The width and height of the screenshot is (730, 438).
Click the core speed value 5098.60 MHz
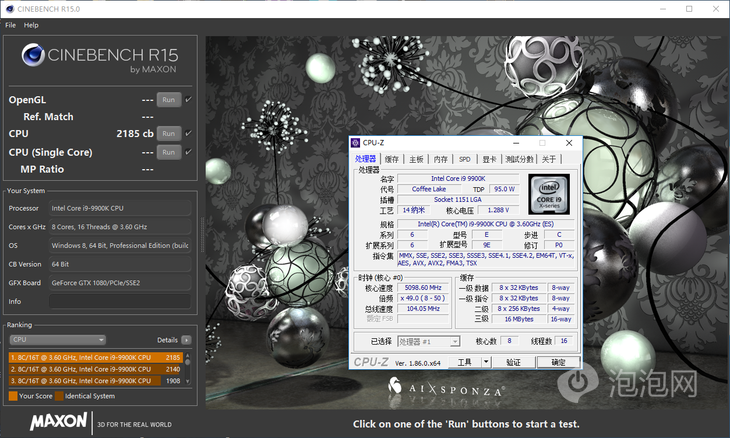(x=423, y=288)
